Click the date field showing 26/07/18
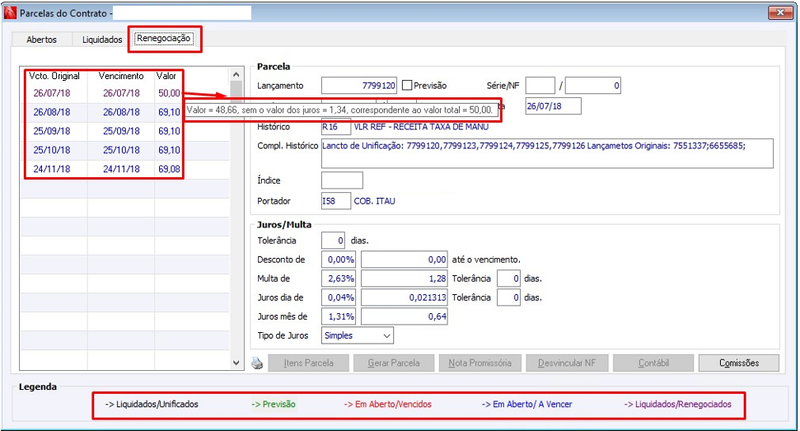 coord(553,106)
